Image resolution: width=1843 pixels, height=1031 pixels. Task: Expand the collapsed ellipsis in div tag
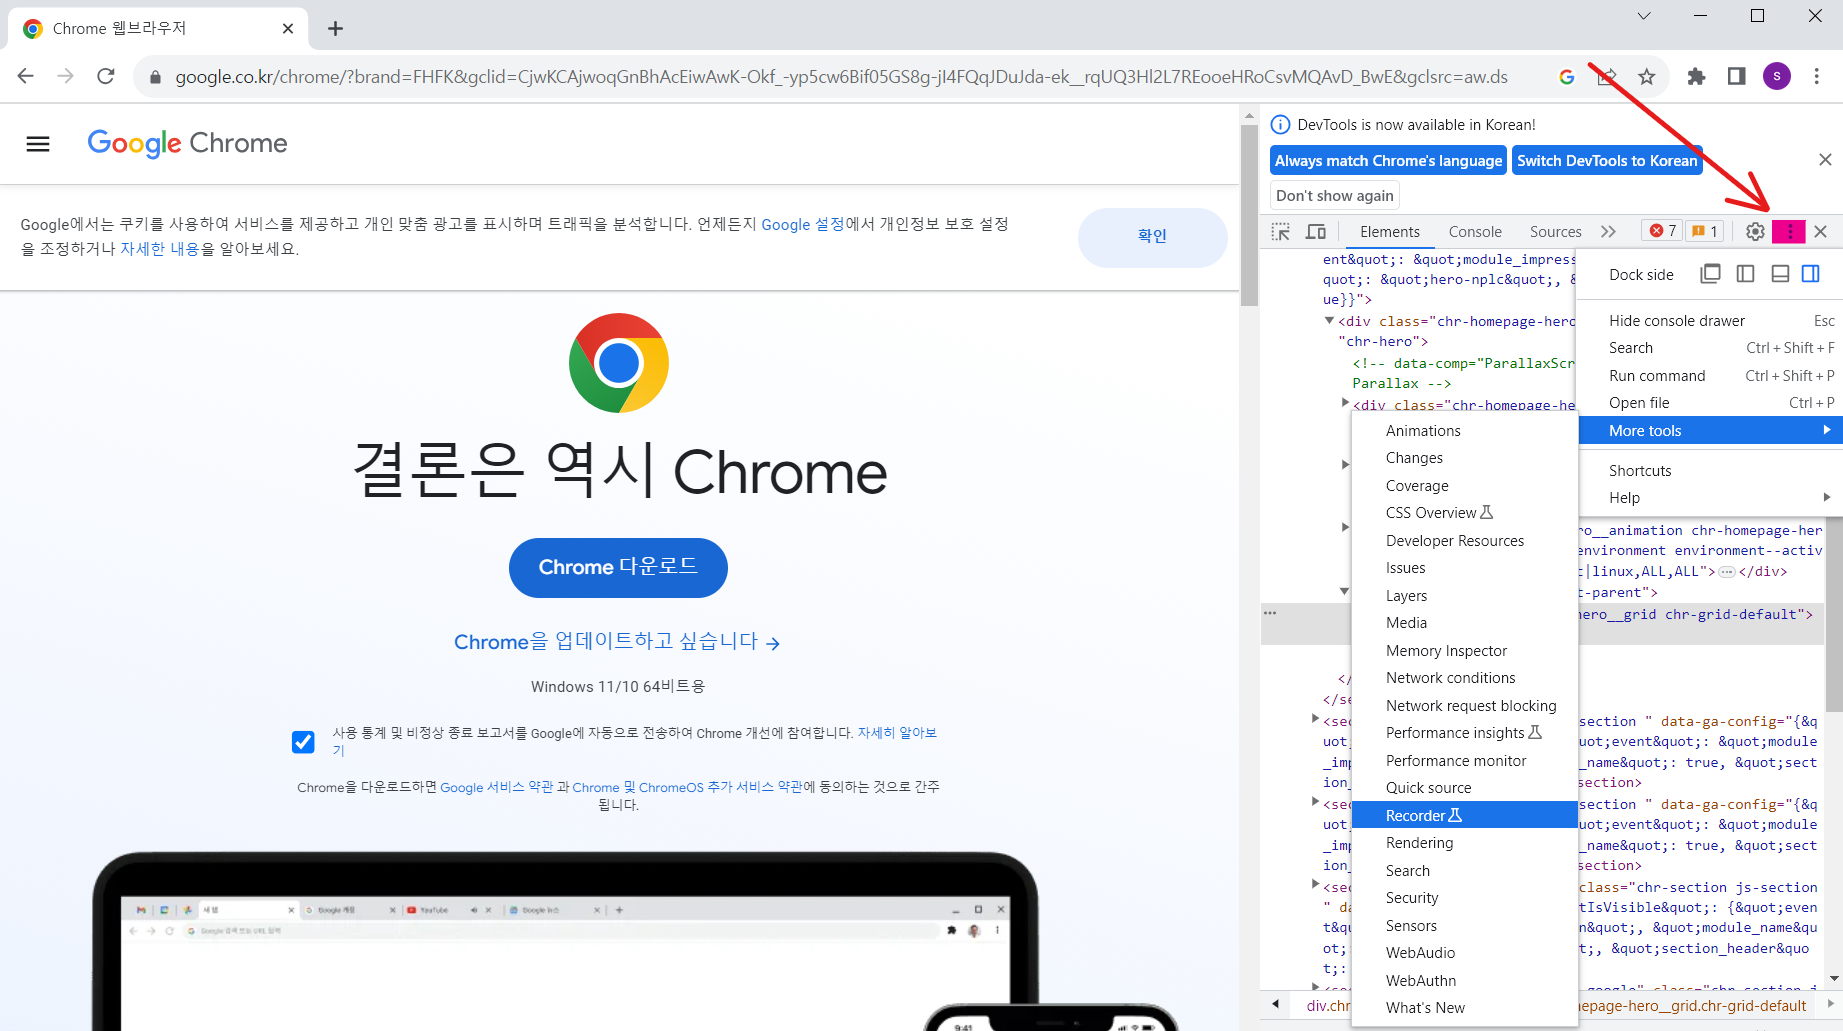pos(1727,572)
